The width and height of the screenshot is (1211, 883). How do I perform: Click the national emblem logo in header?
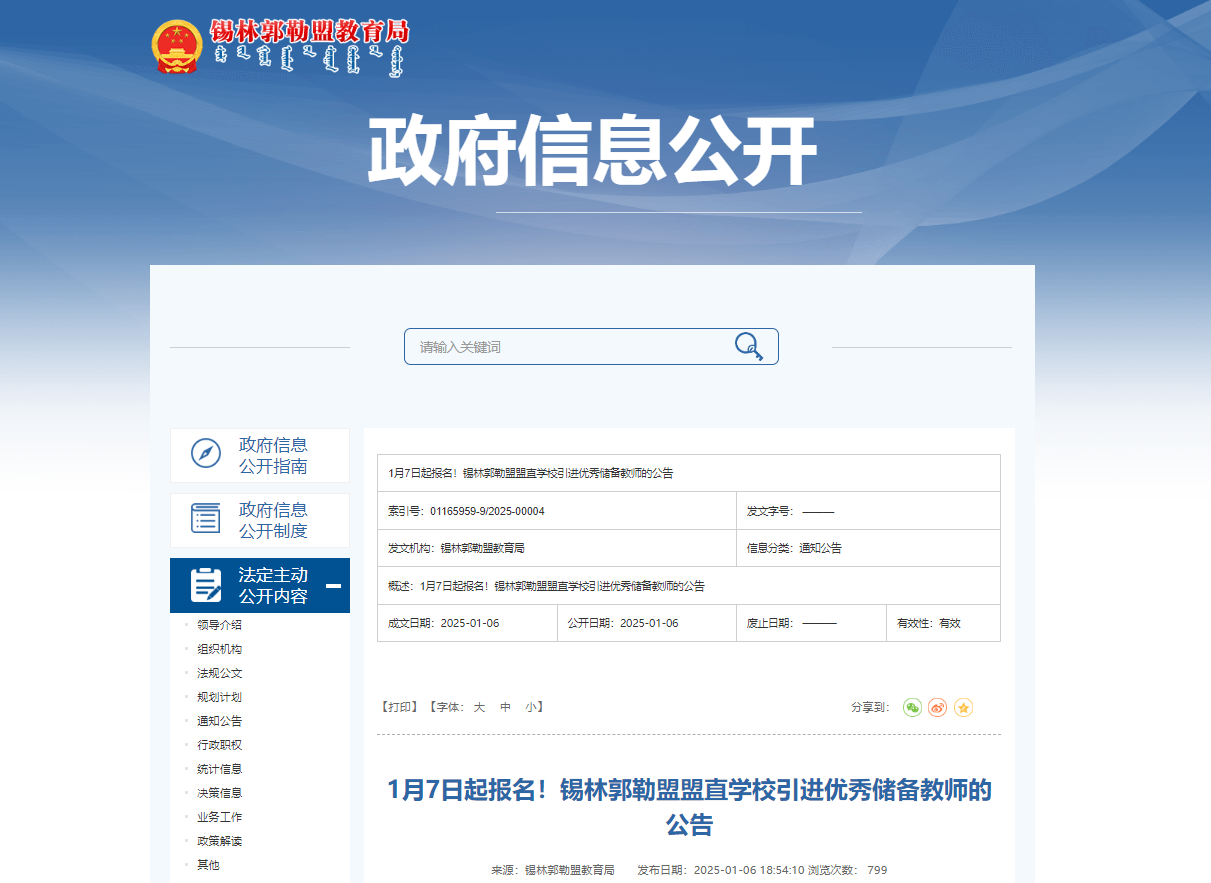(177, 47)
